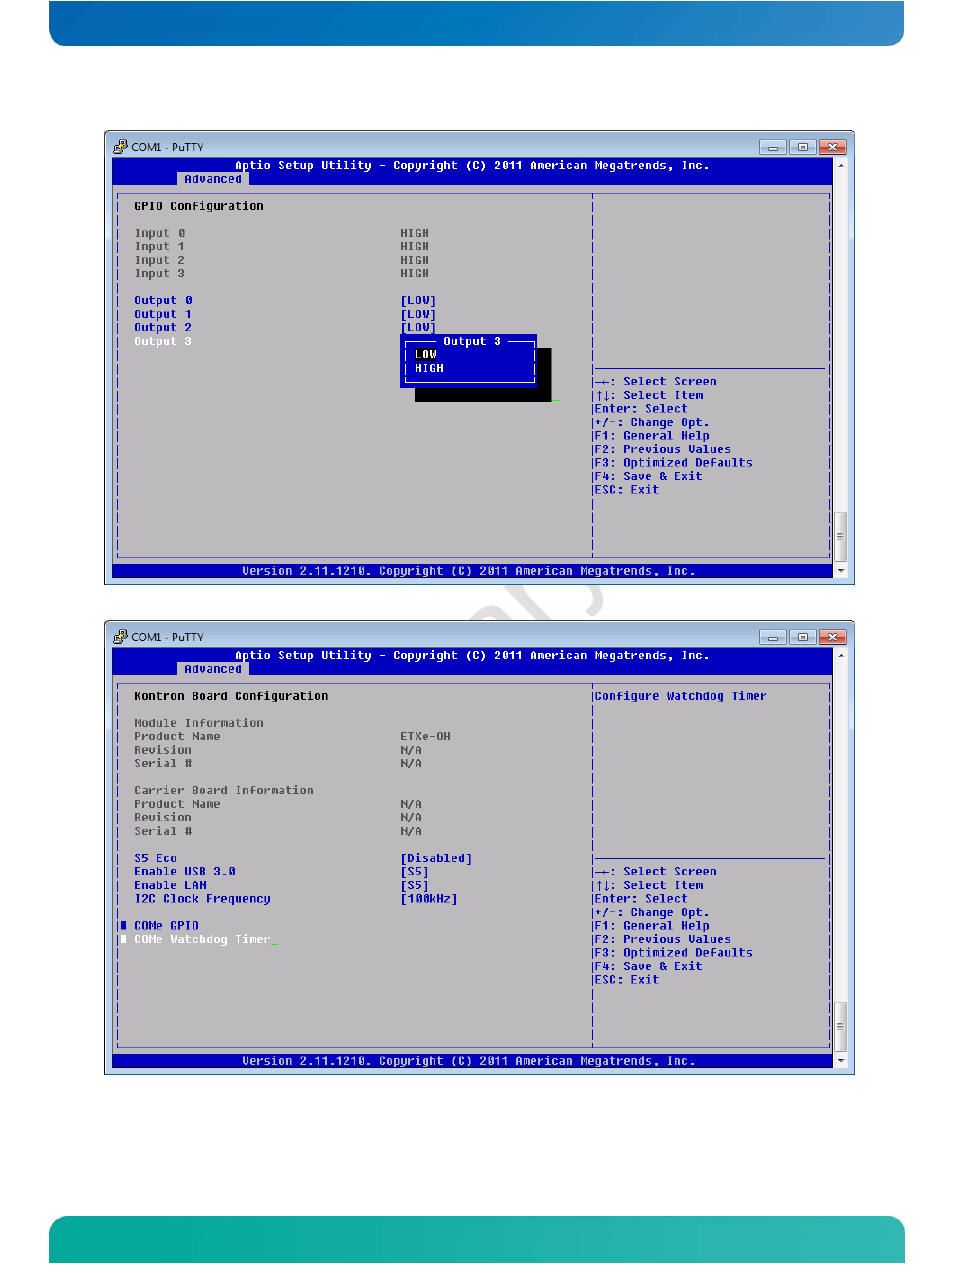Open Output 1 value [LOW]
Screen dimensions: 955x1273
tap(418, 314)
